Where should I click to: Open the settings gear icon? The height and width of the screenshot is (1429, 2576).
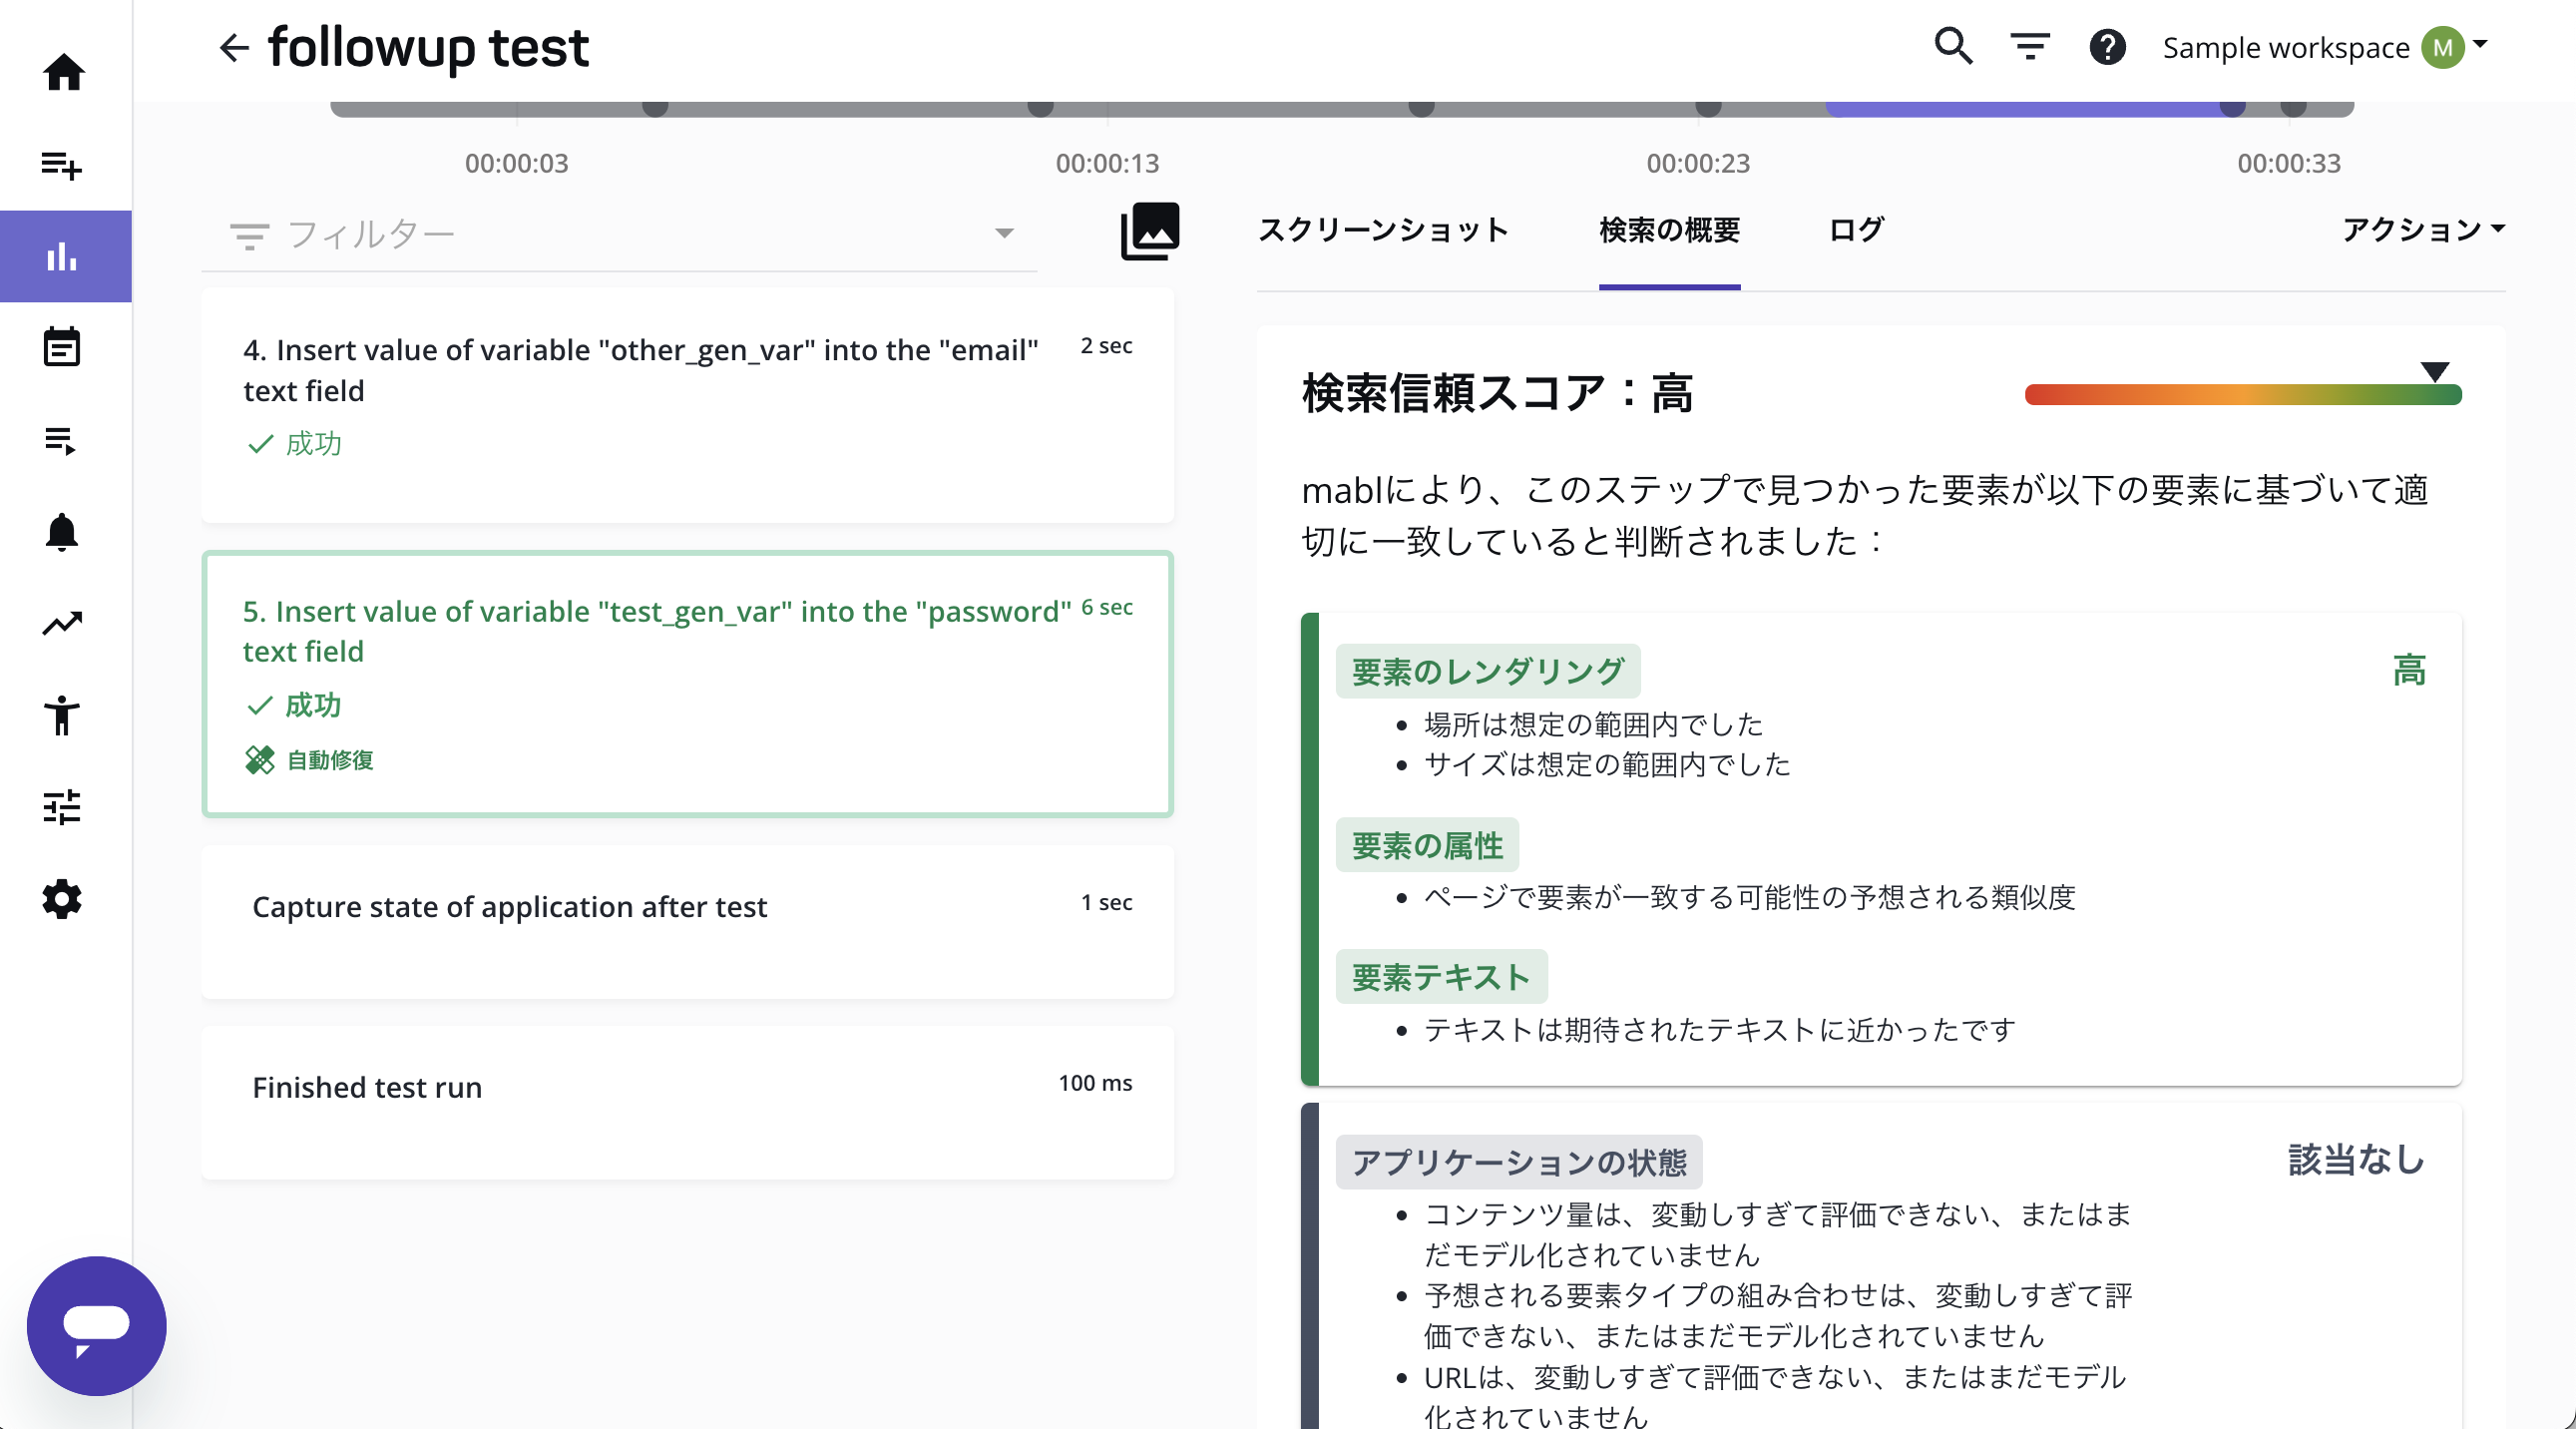click(62, 899)
